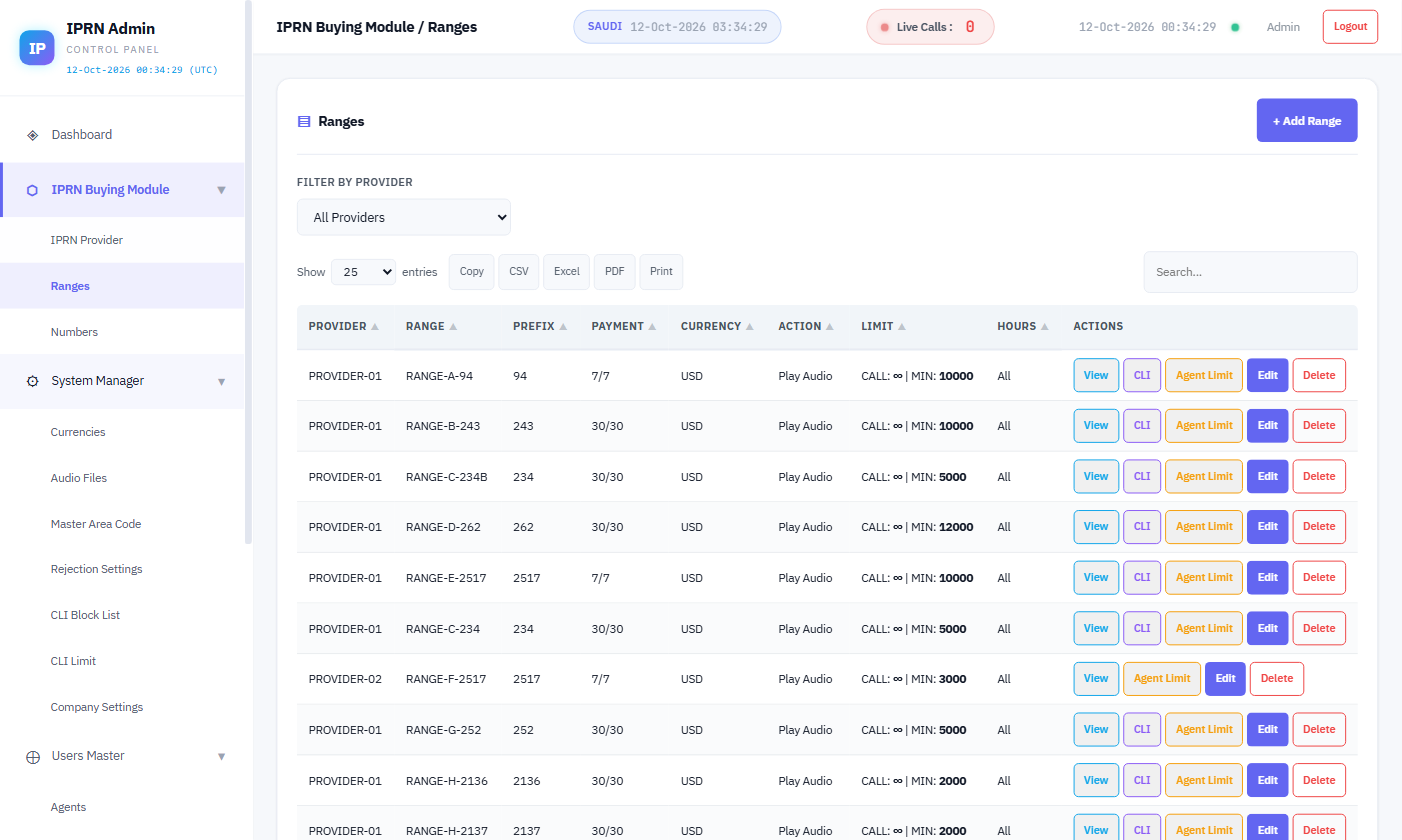Click the System Manager gear icon
Screen dimensions: 1402x840
[32, 381]
